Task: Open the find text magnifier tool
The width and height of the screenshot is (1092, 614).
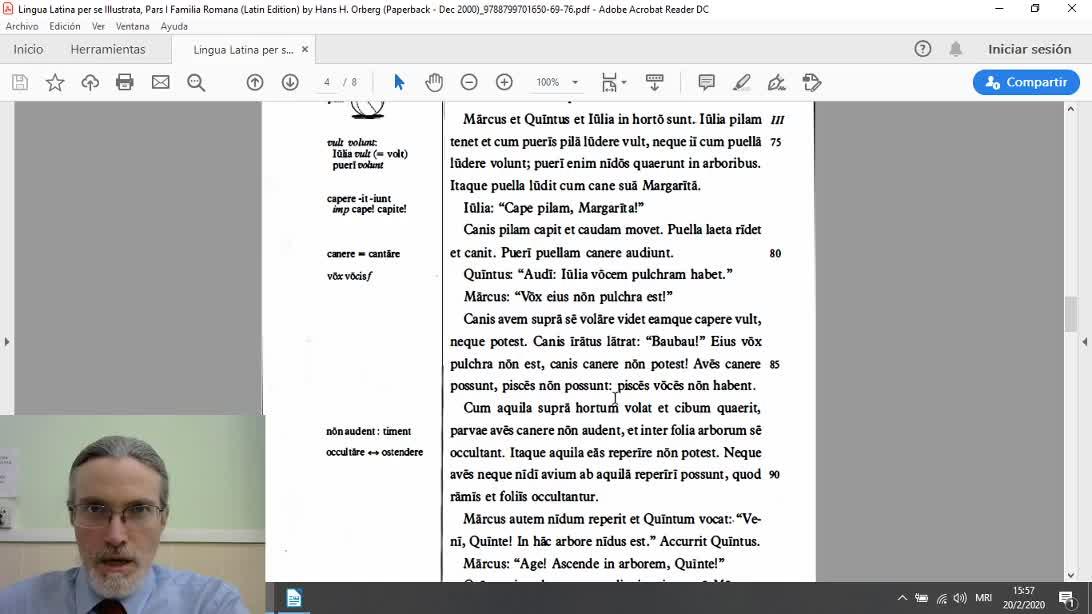Action: tap(196, 82)
